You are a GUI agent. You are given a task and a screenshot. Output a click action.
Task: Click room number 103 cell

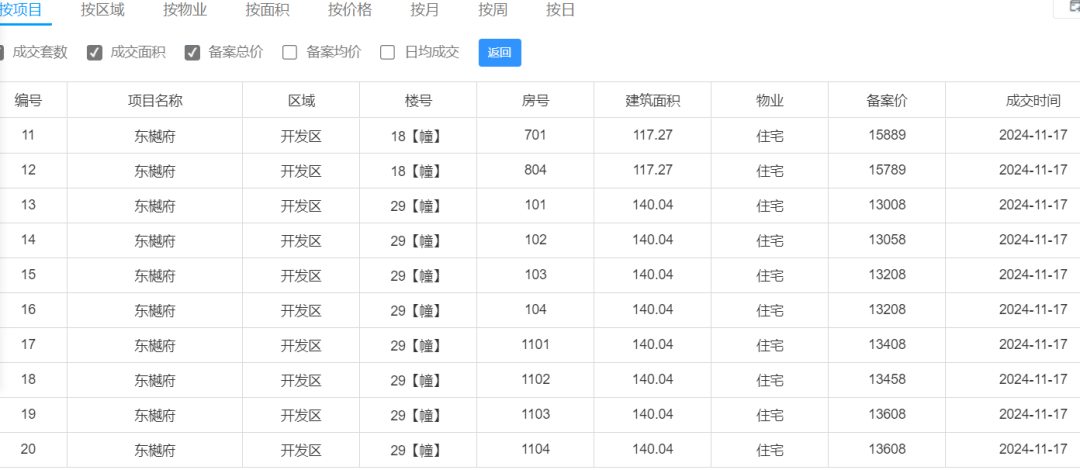tap(535, 274)
